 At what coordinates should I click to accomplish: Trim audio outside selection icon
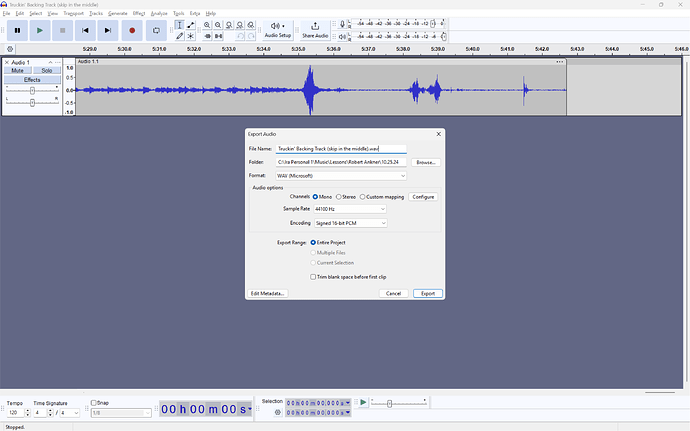click(x=207, y=36)
